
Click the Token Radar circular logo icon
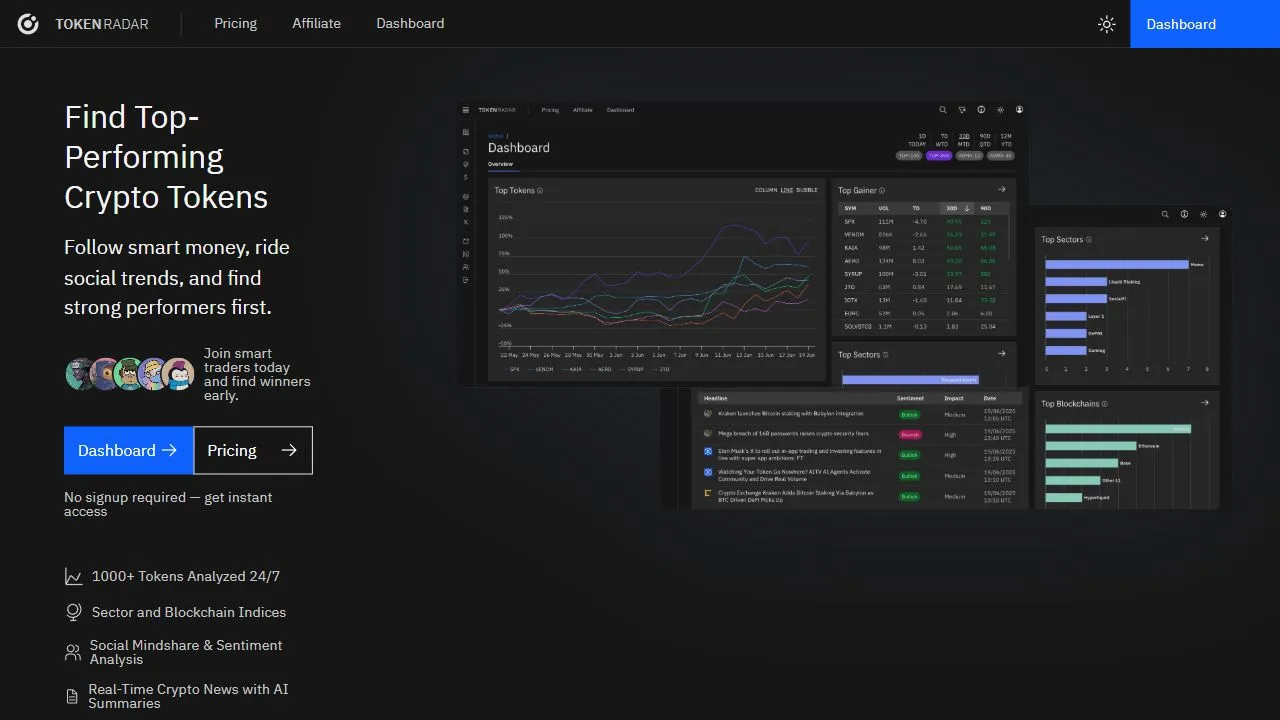pyautogui.click(x=28, y=24)
